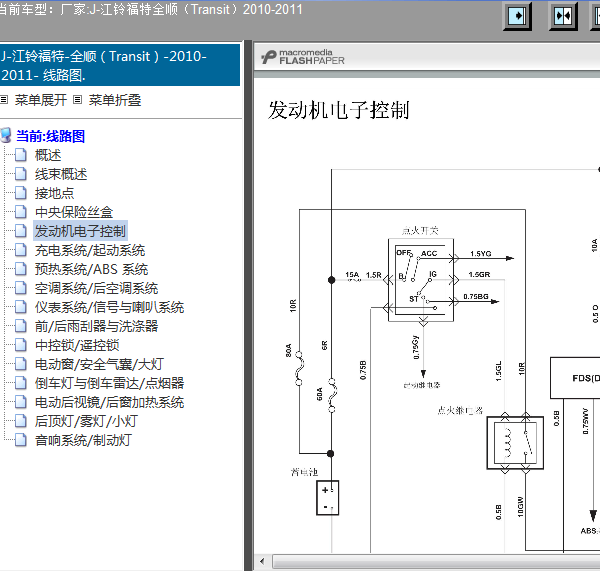The image size is (600, 571).
Task: Open 电动后视镜/后窗加热系统 diagram
Action: click(x=109, y=402)
